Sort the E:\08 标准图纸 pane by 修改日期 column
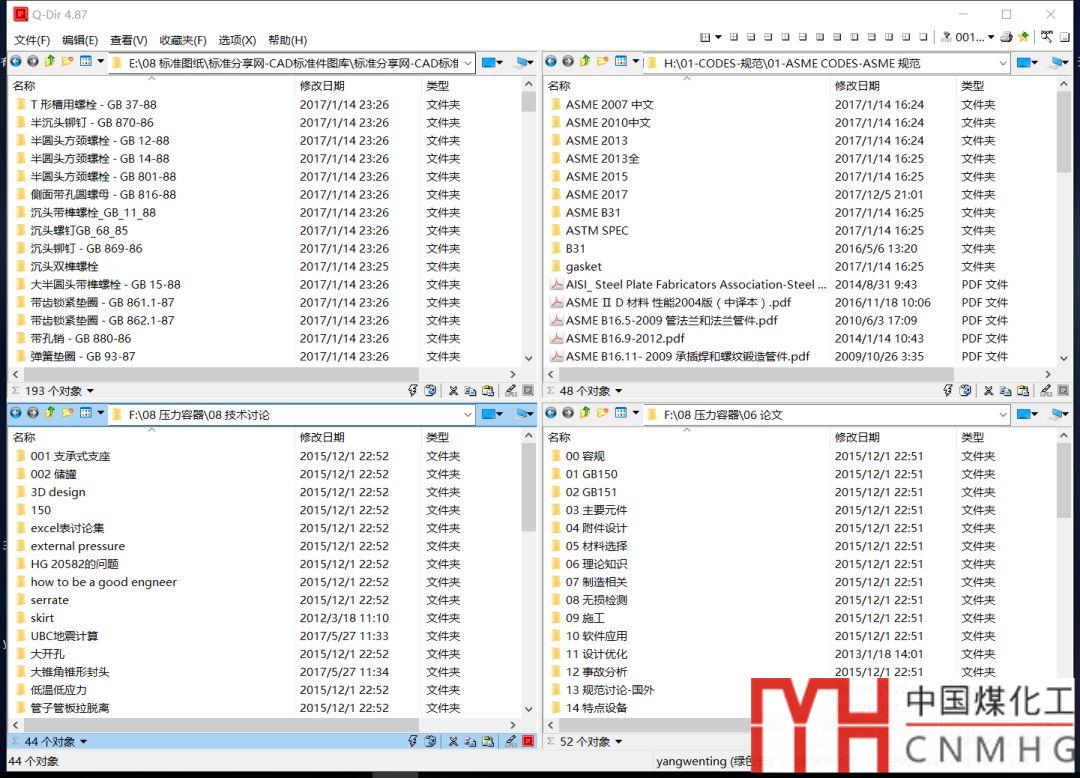Screen dimensions: 1080x778 point(357,86)
